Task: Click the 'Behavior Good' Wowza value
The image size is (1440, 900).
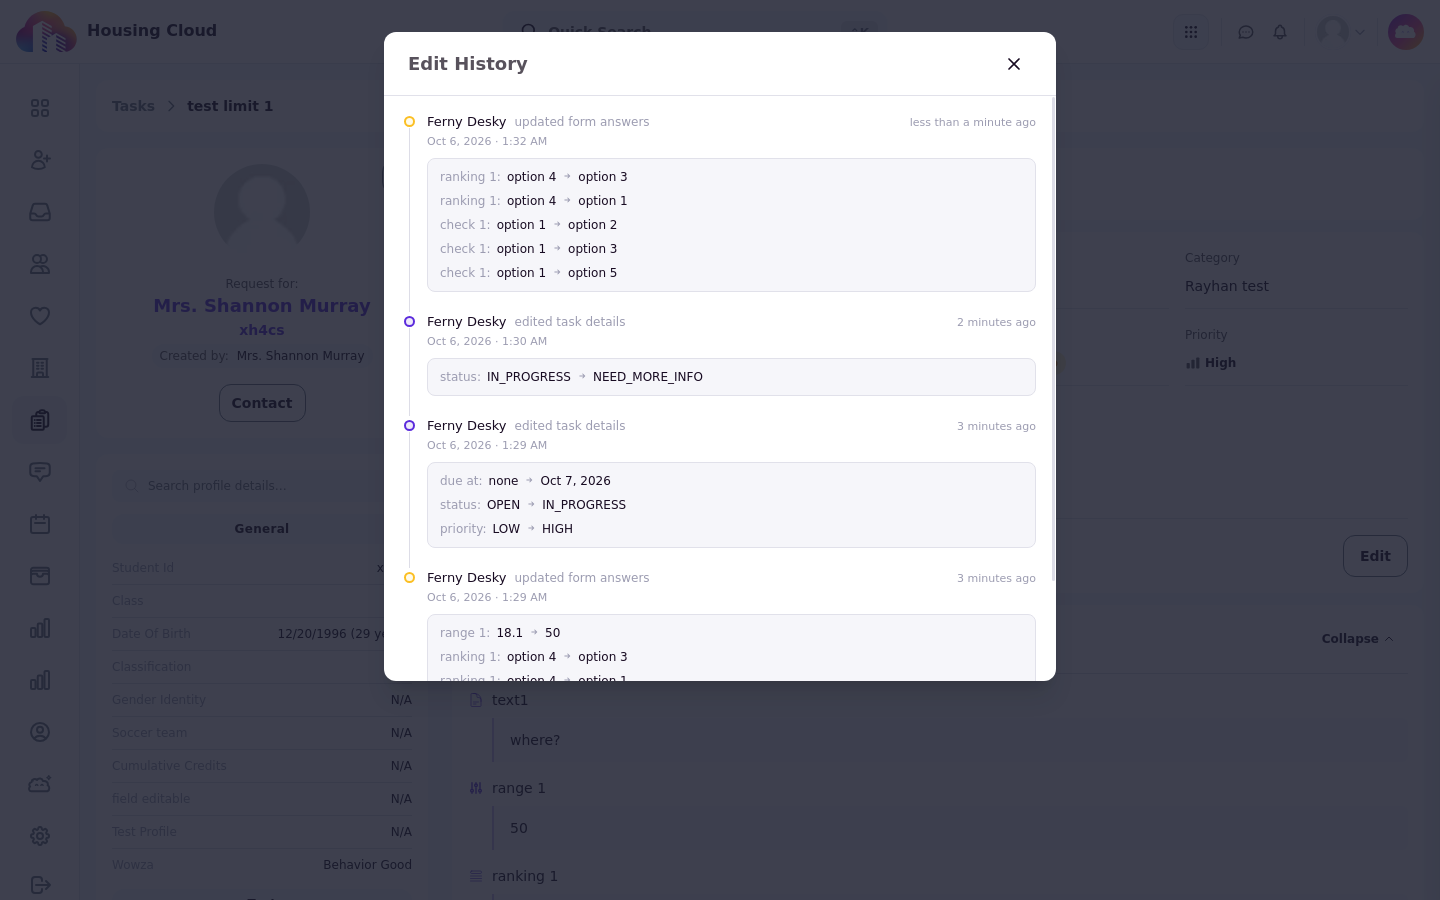Action: click(x=367, y=865)
